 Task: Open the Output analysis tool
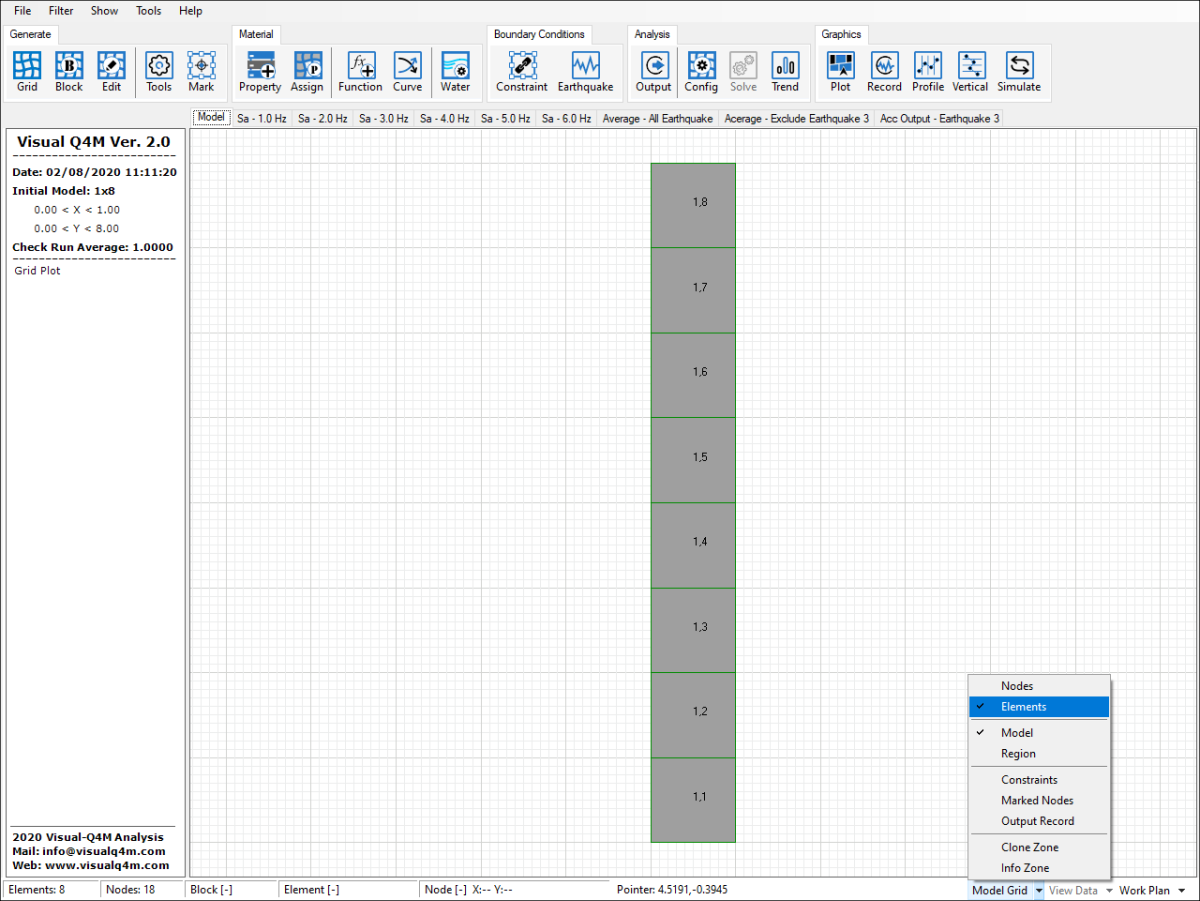click(x=654, y=72)
